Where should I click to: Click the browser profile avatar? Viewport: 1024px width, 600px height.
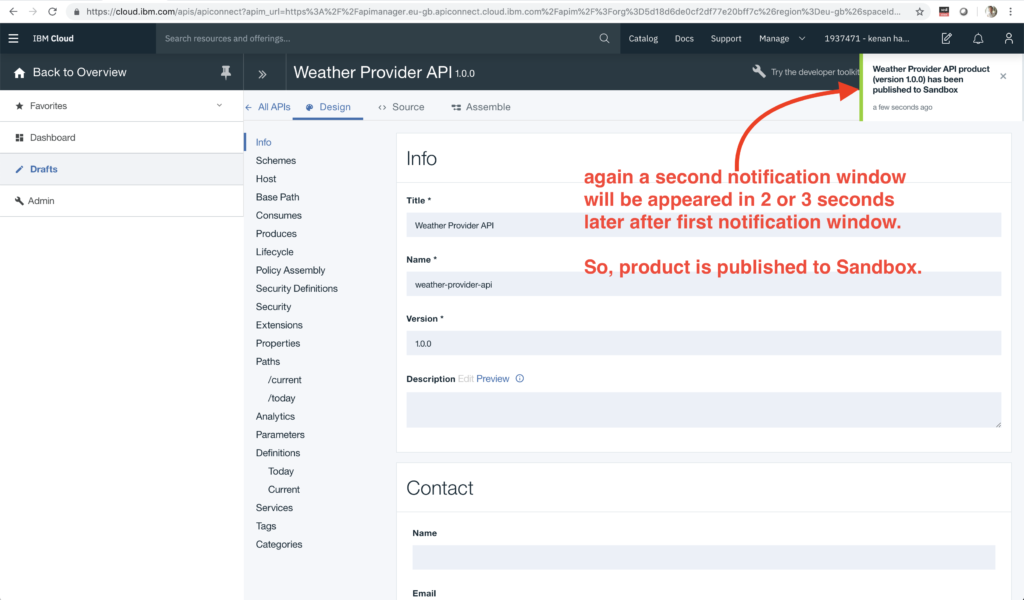[x=991, y=12]
